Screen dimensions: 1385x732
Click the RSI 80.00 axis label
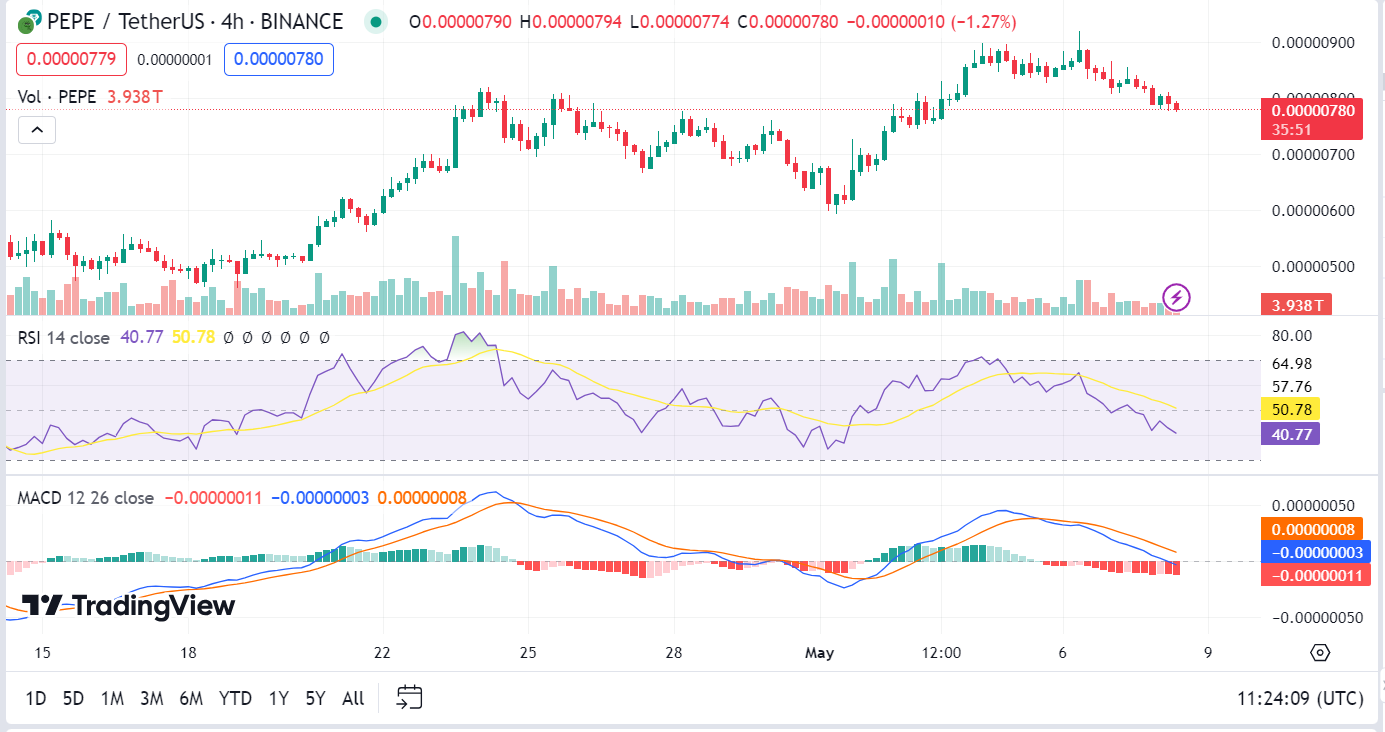click(1291, 337)
